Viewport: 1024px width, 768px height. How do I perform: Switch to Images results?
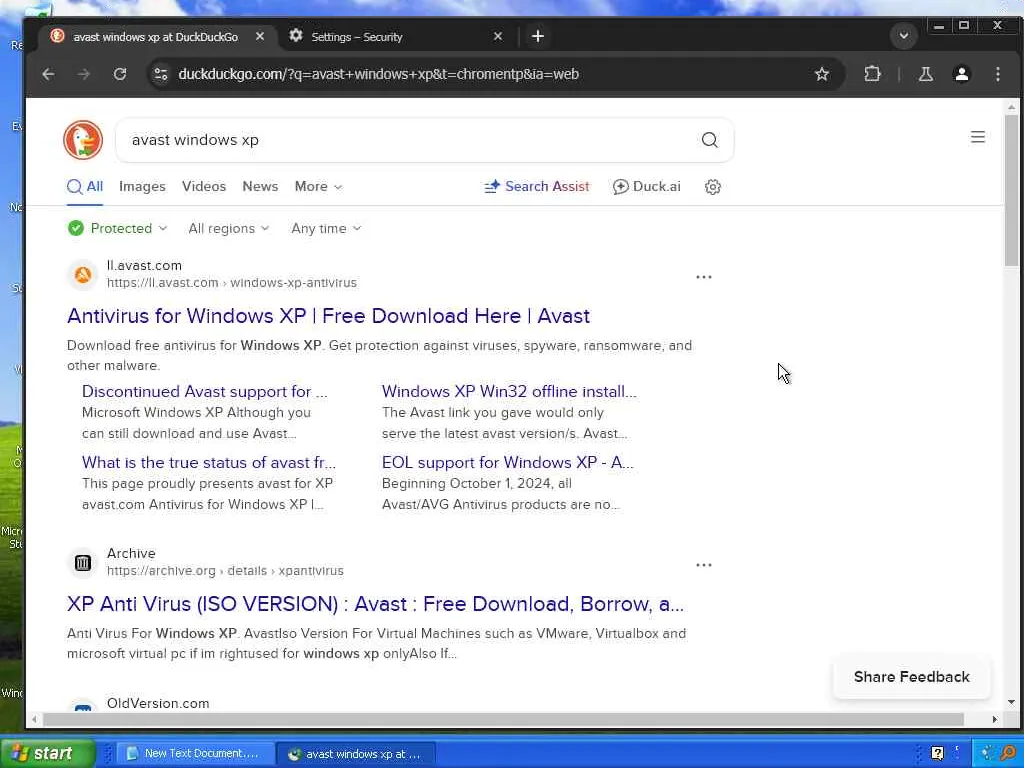click(142, 187)
